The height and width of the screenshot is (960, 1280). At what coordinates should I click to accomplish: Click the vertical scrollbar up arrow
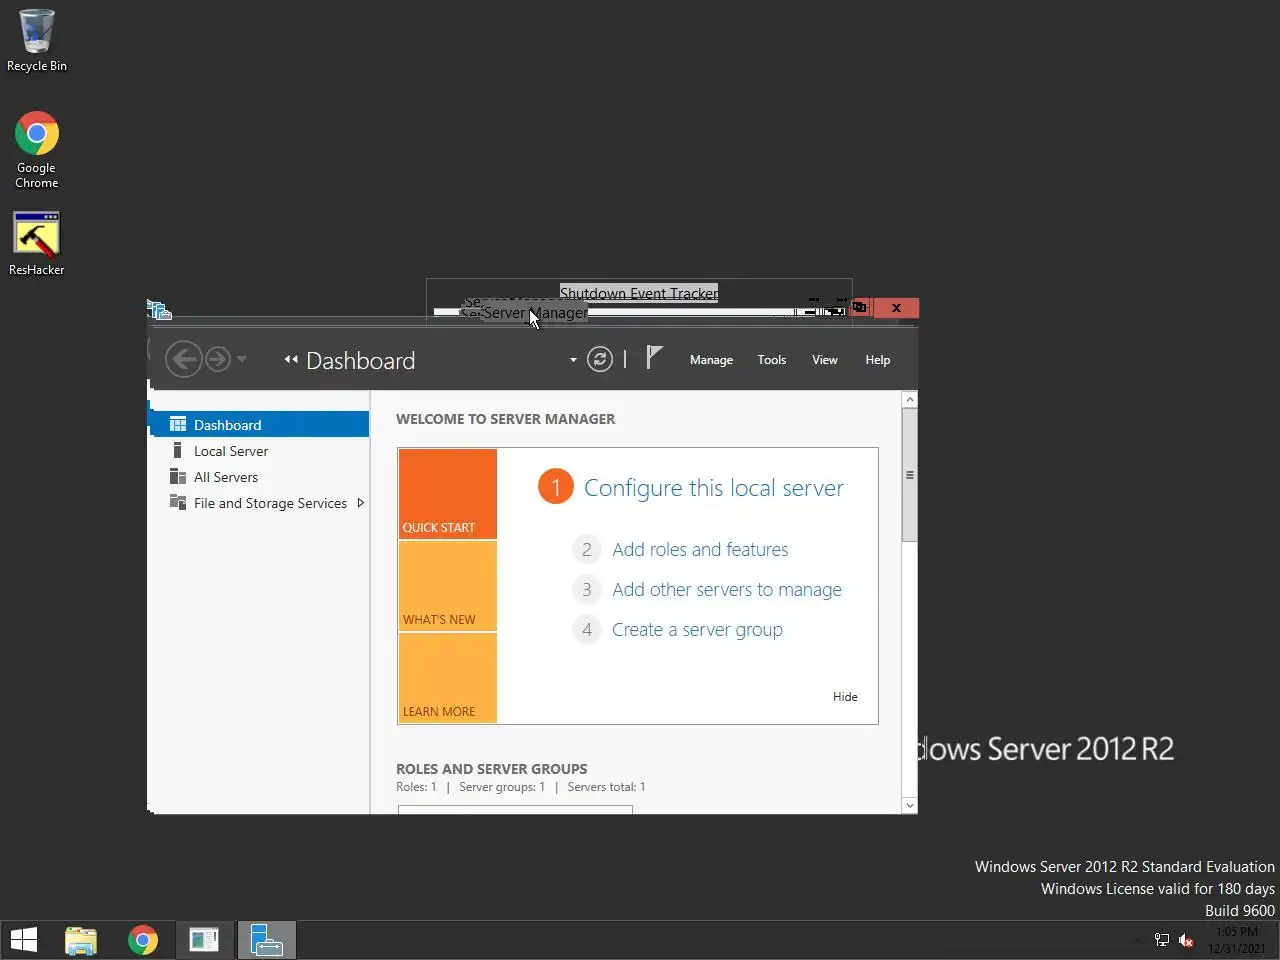[909, 400]
